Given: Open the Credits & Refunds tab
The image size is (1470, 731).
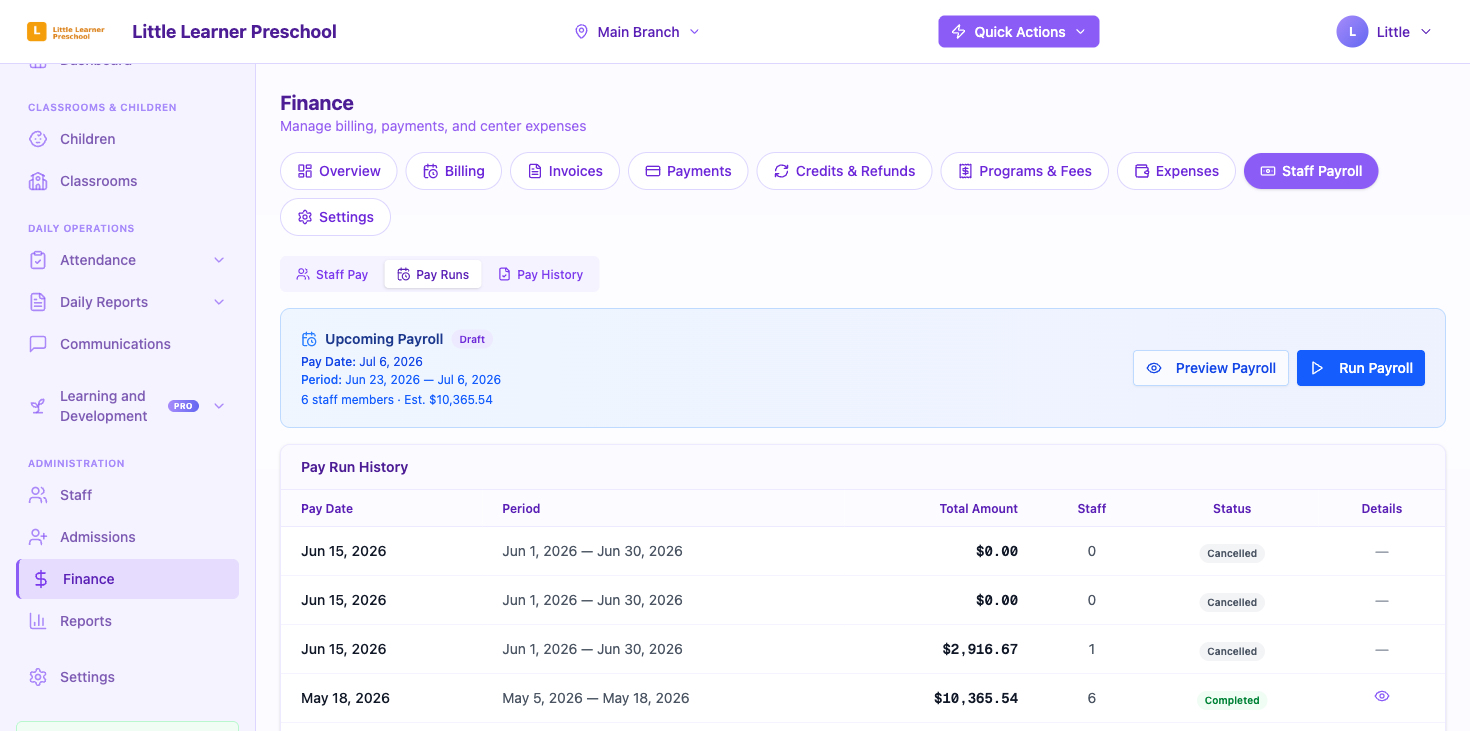Looking at the screenshot, I should tap(844, 171).
